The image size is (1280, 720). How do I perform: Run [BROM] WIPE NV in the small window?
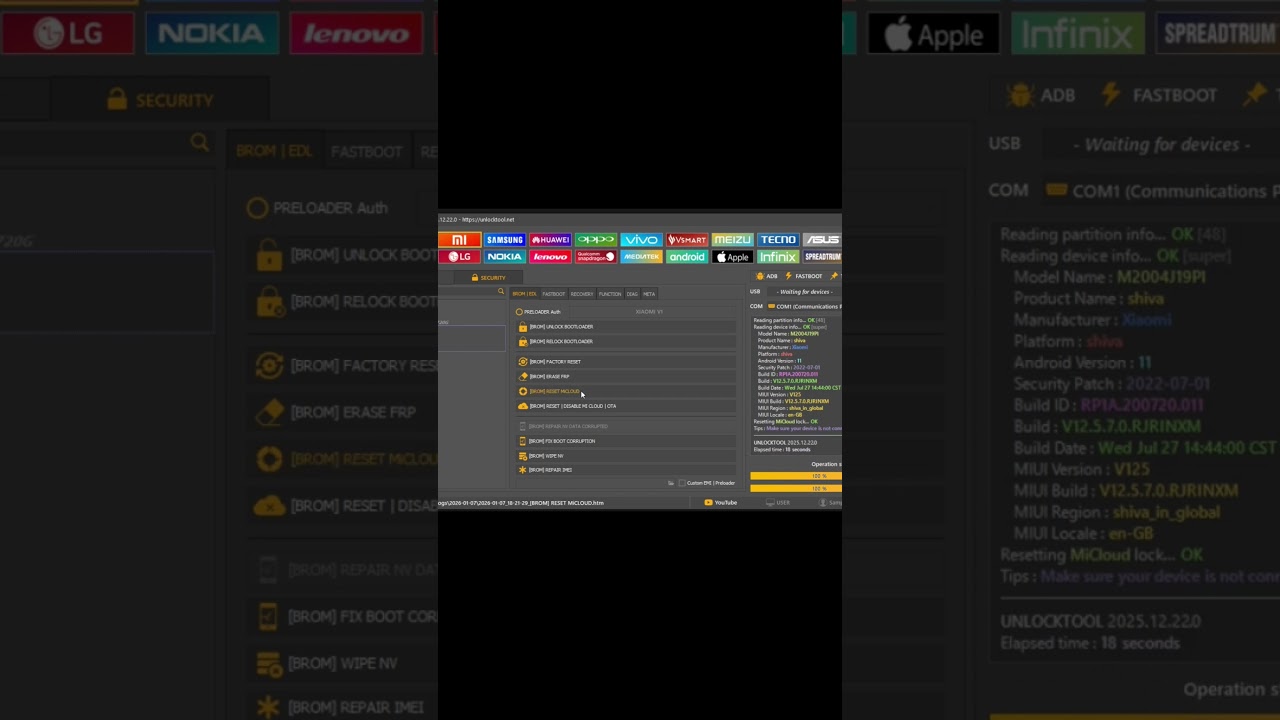tap(625, 456)
